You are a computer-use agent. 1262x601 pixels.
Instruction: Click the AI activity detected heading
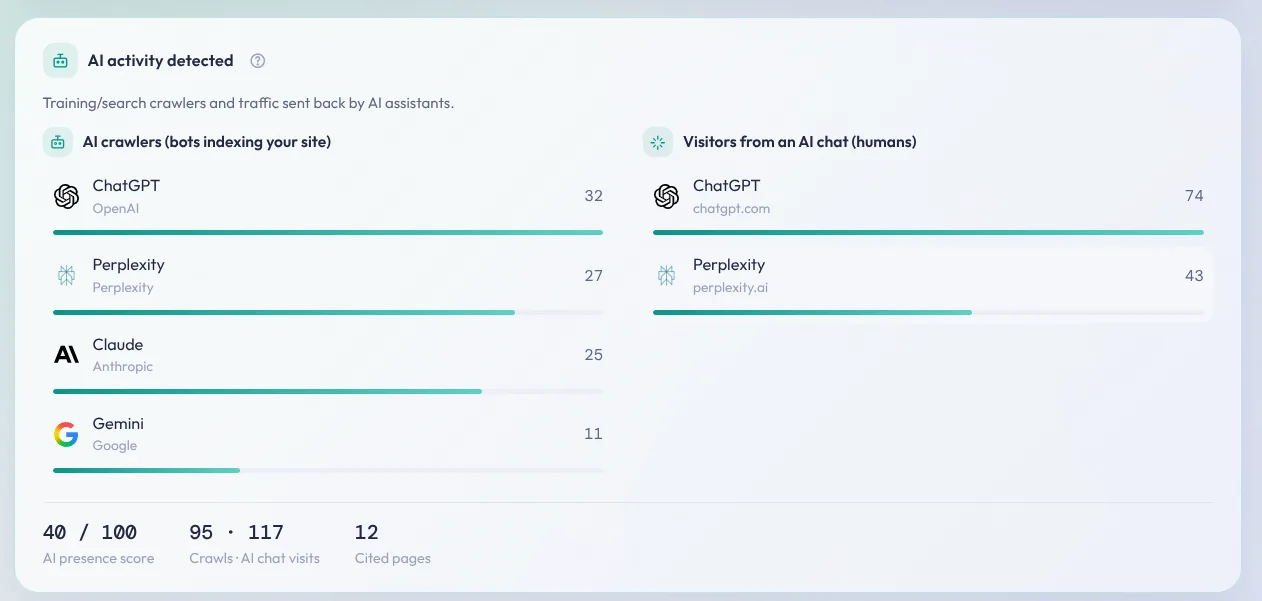coord(161,61)
